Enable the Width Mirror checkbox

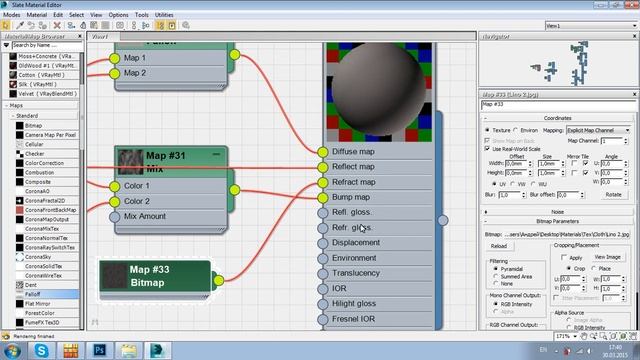click(574, 163)
